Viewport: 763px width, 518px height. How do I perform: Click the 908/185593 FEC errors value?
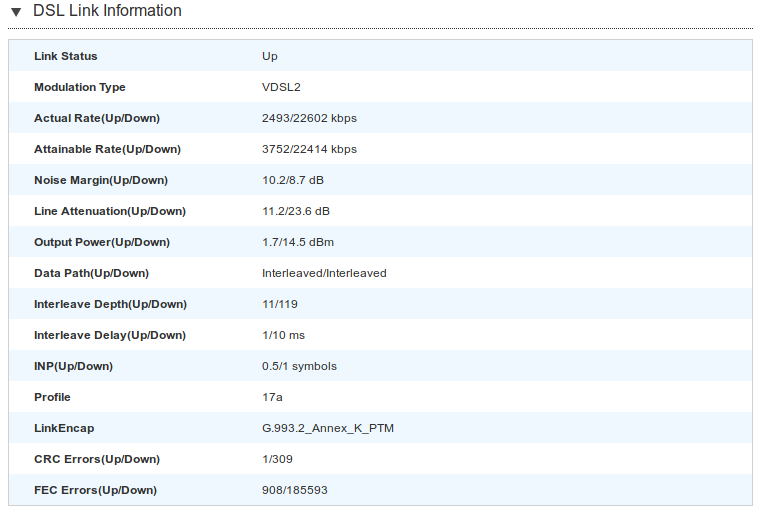(294, 490)
